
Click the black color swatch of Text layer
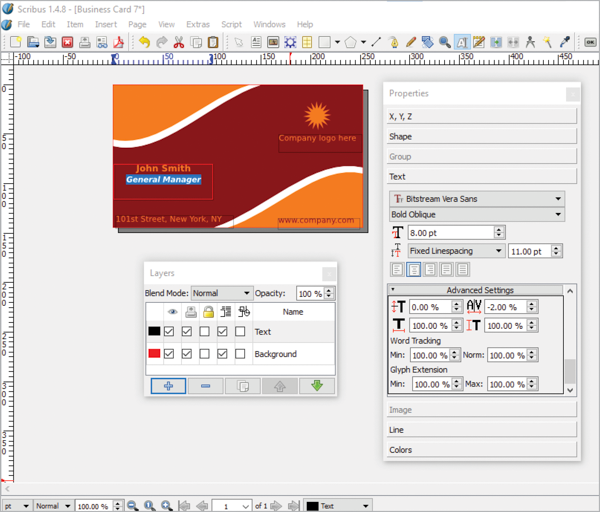pos(154,331)
